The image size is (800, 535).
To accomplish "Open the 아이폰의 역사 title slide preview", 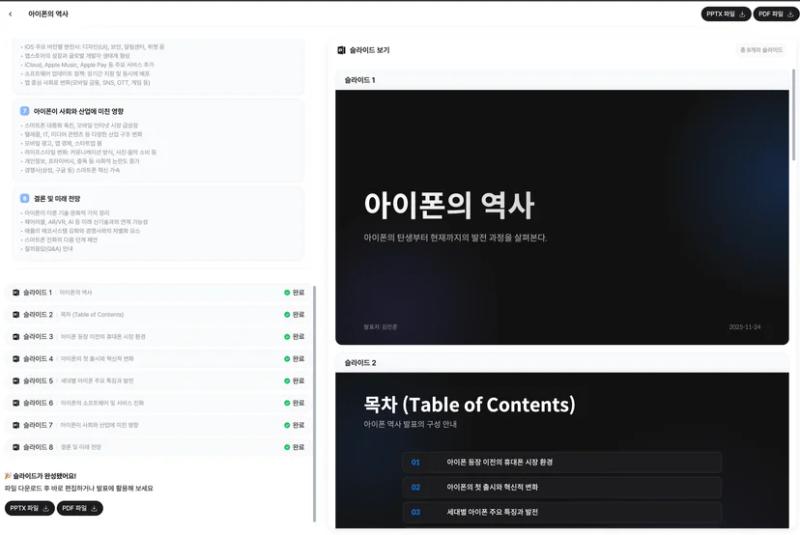I will point(562,217).
